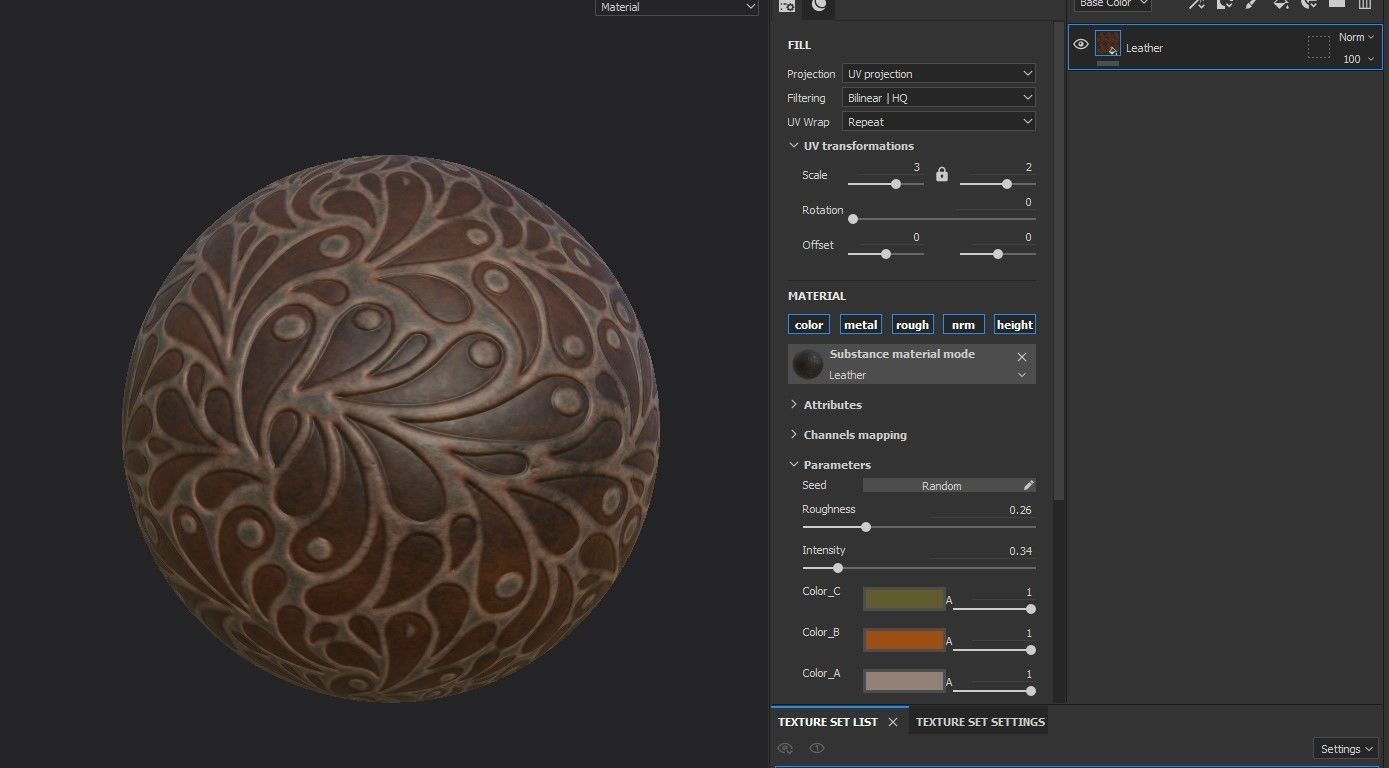Switch to the TEXTURE SET SETTINGS tab
This screenshot has height=768, width=1389.
980,722
